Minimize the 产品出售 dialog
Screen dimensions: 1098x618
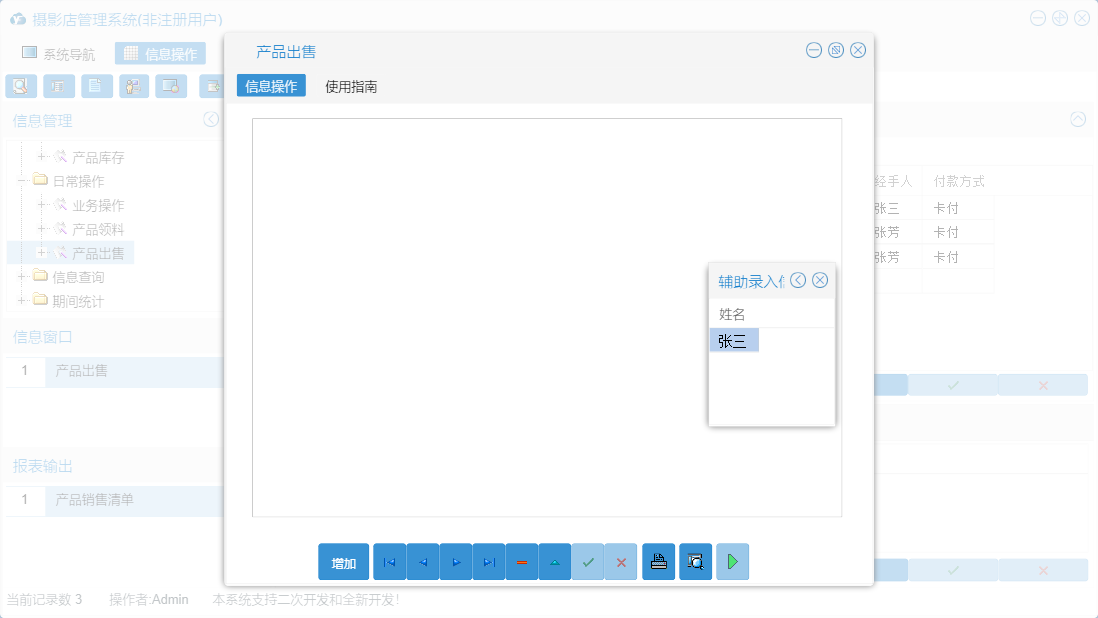pyautogui.click(x=814, y=50)
